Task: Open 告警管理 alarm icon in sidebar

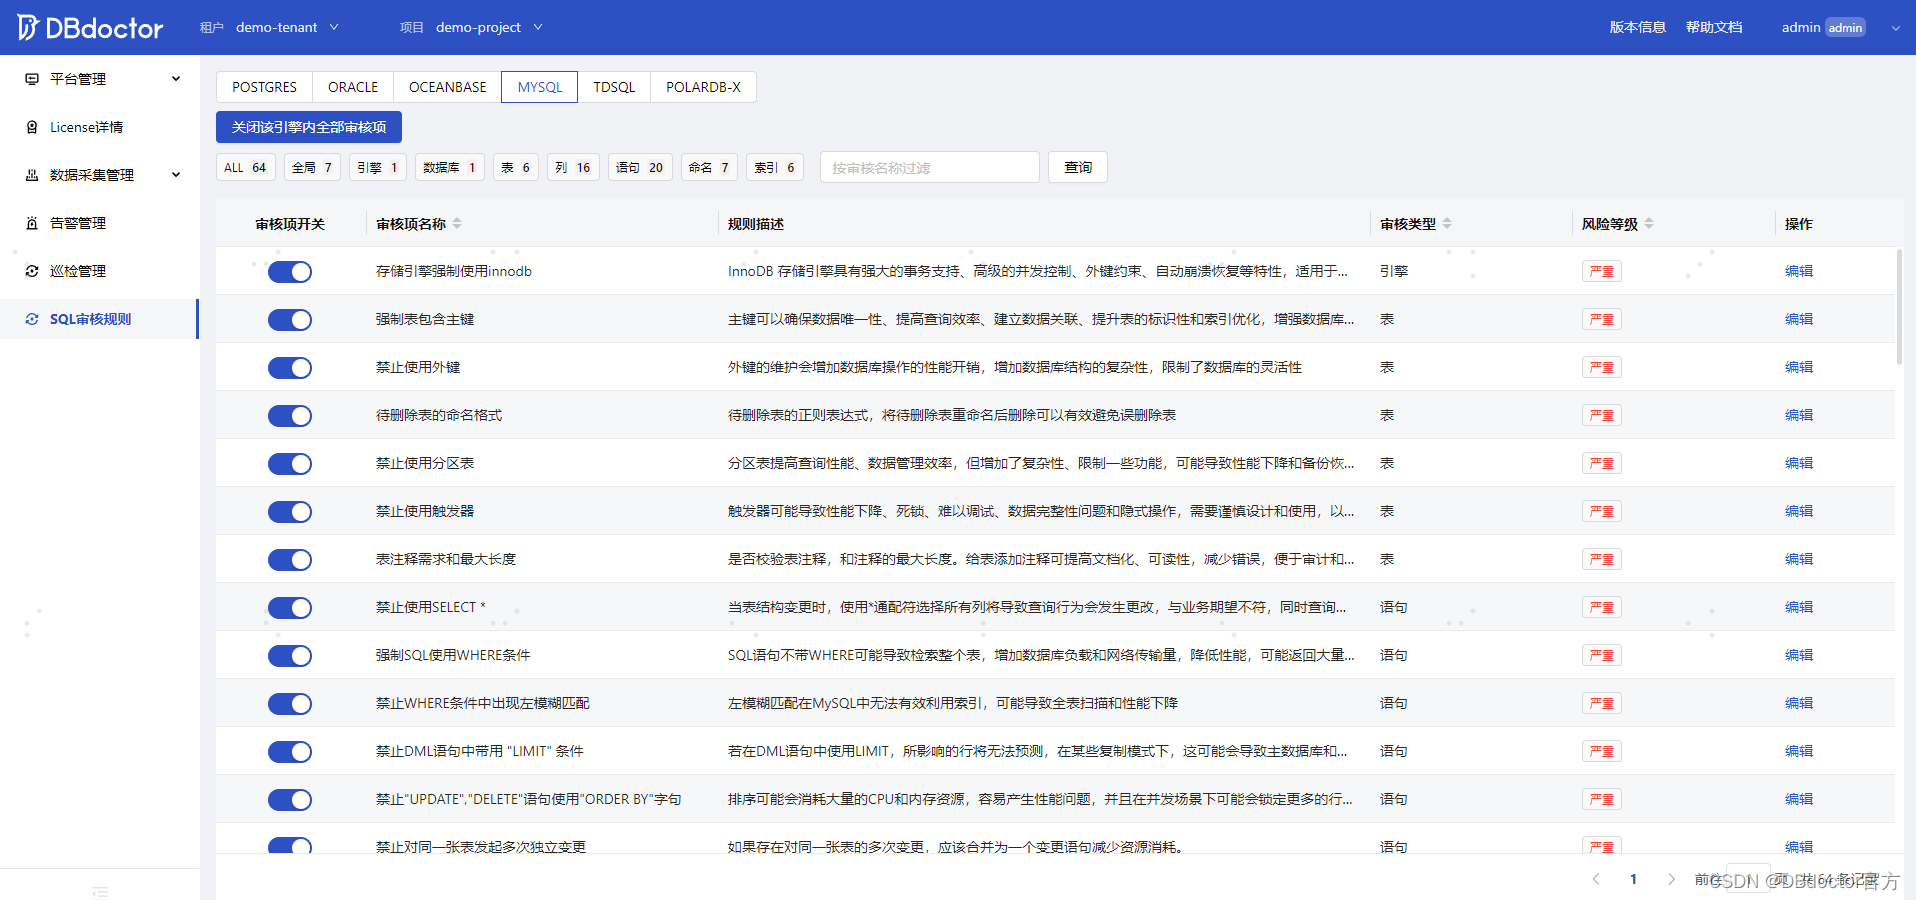Action: (33, 222)
